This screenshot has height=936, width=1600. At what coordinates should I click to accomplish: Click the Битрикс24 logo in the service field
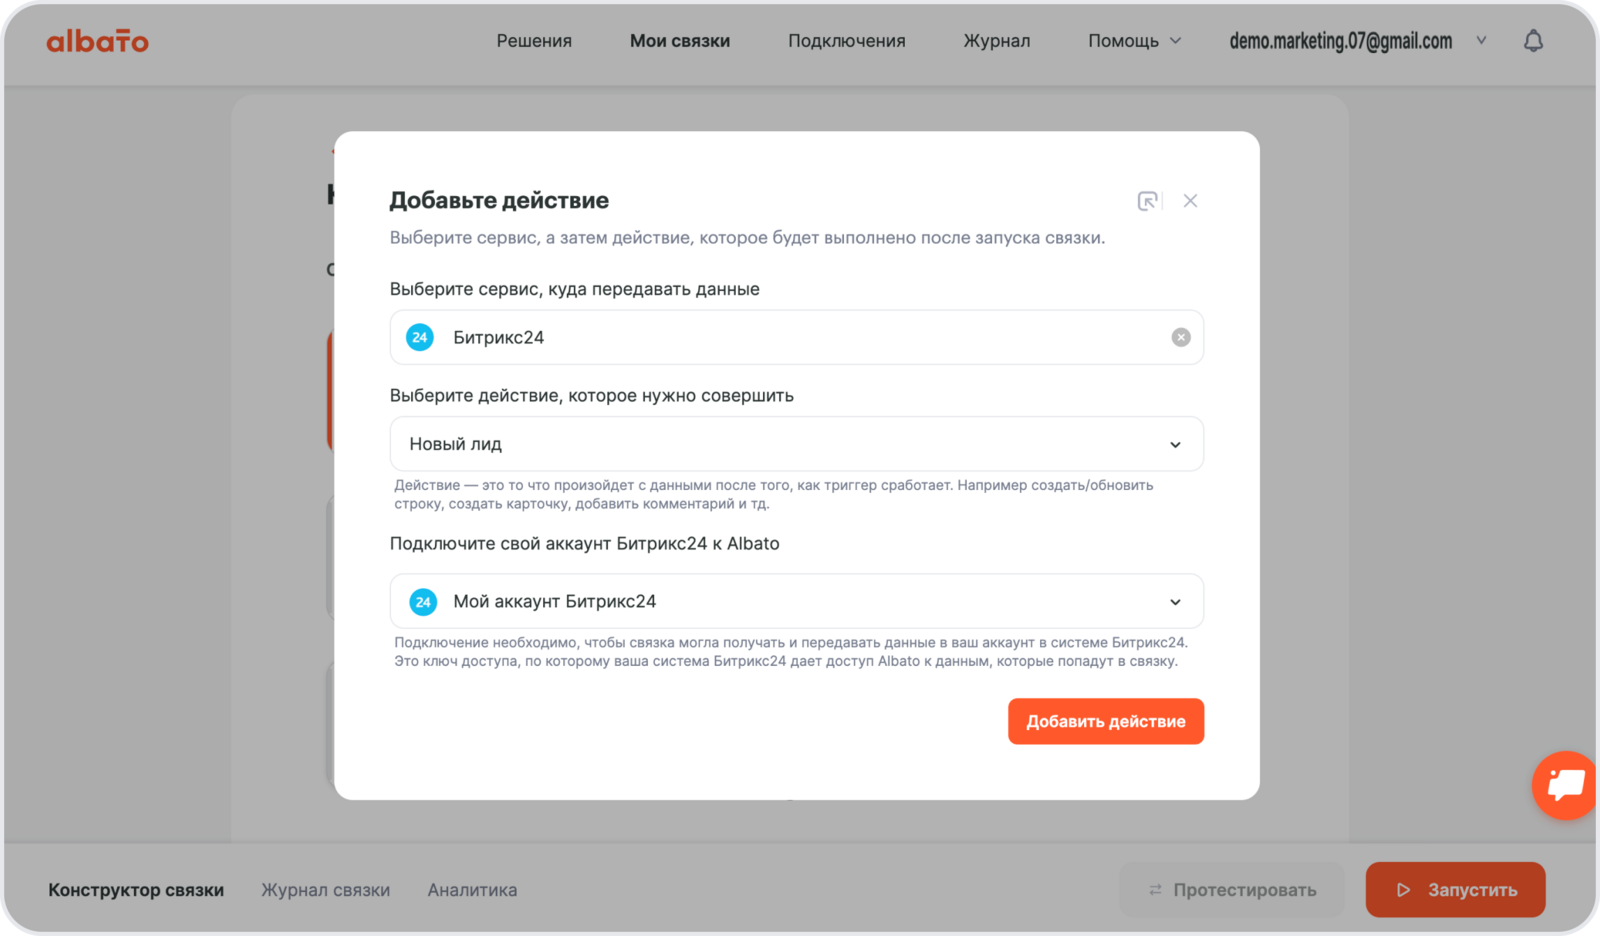(420, 338)
